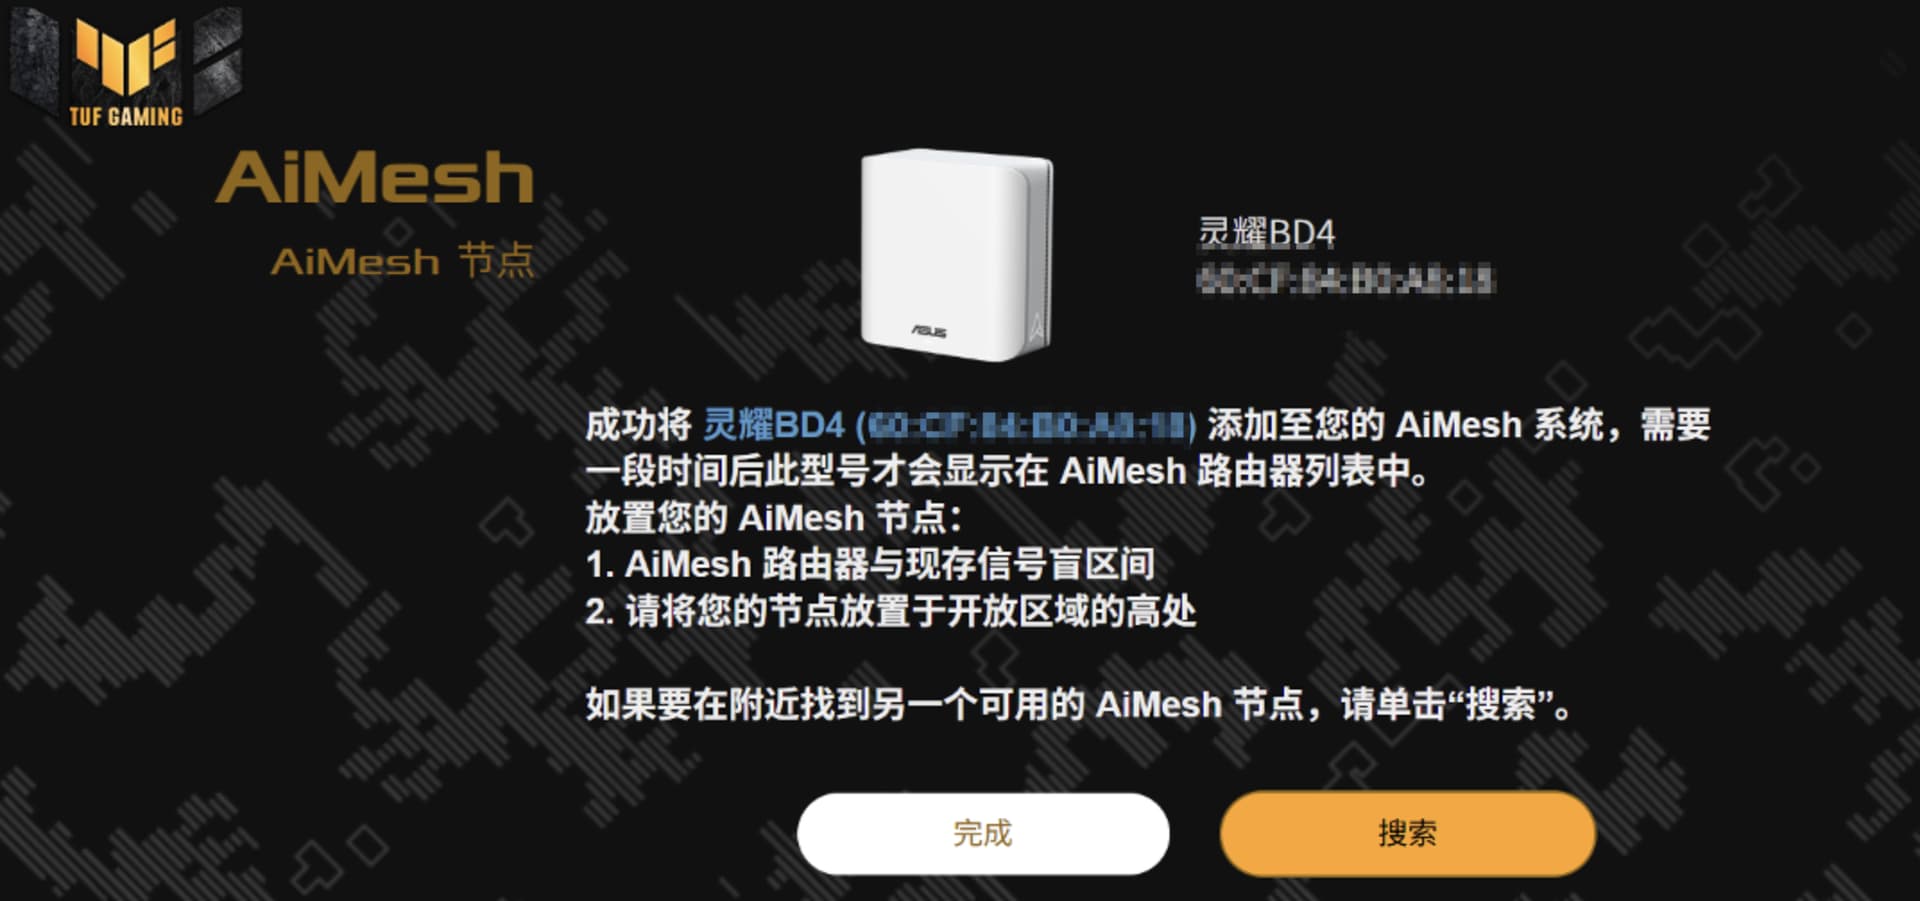Click blurred blue MAC address in parentheses
The height and width of the screenshot is (901, 1920).
pyautogui.click(x=1026, y=427)
